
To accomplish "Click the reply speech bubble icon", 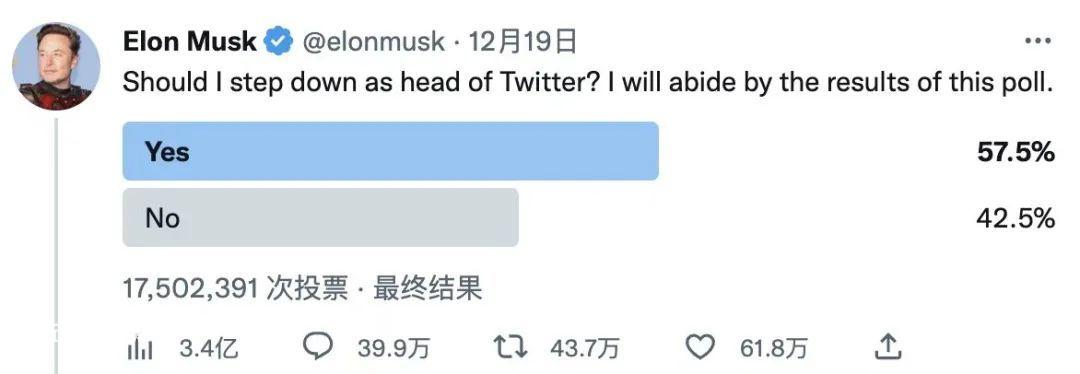I will [318, 348].
